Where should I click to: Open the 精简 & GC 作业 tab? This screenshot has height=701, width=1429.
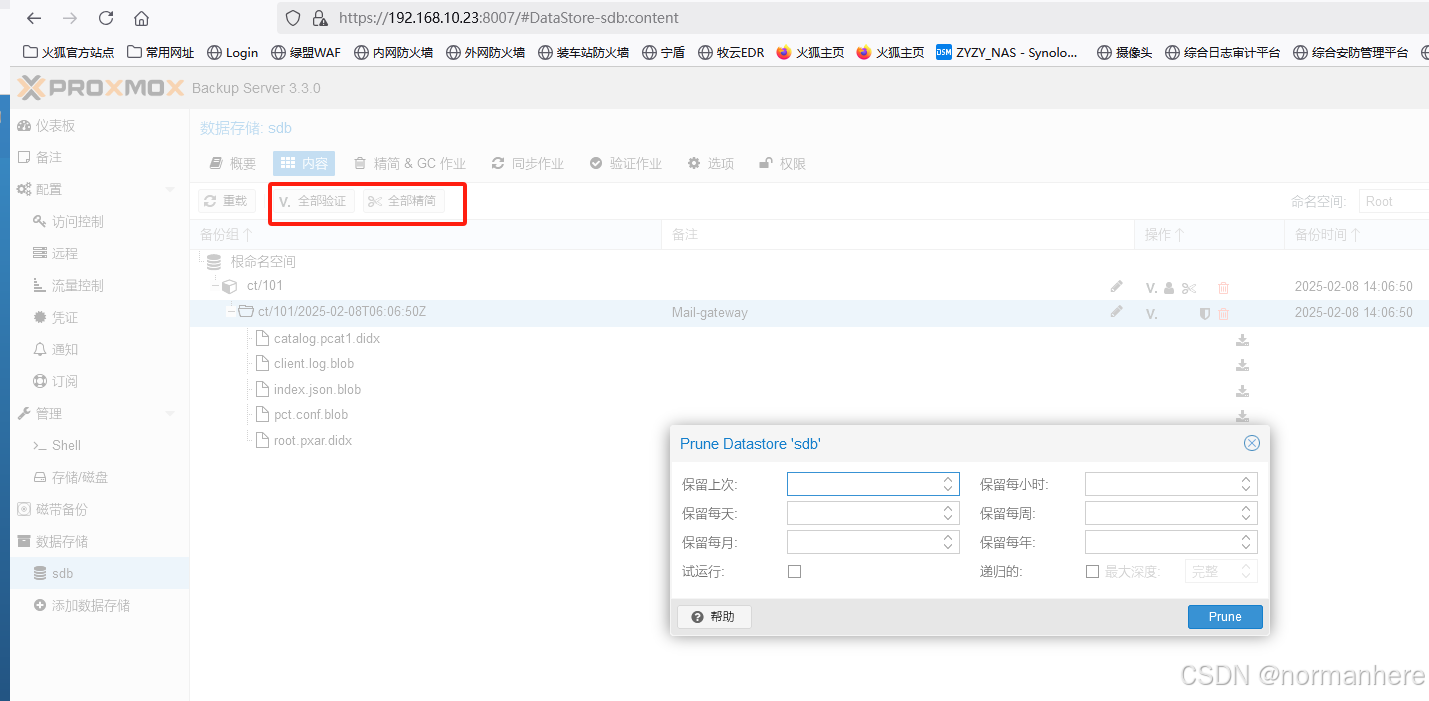(410, 163)
